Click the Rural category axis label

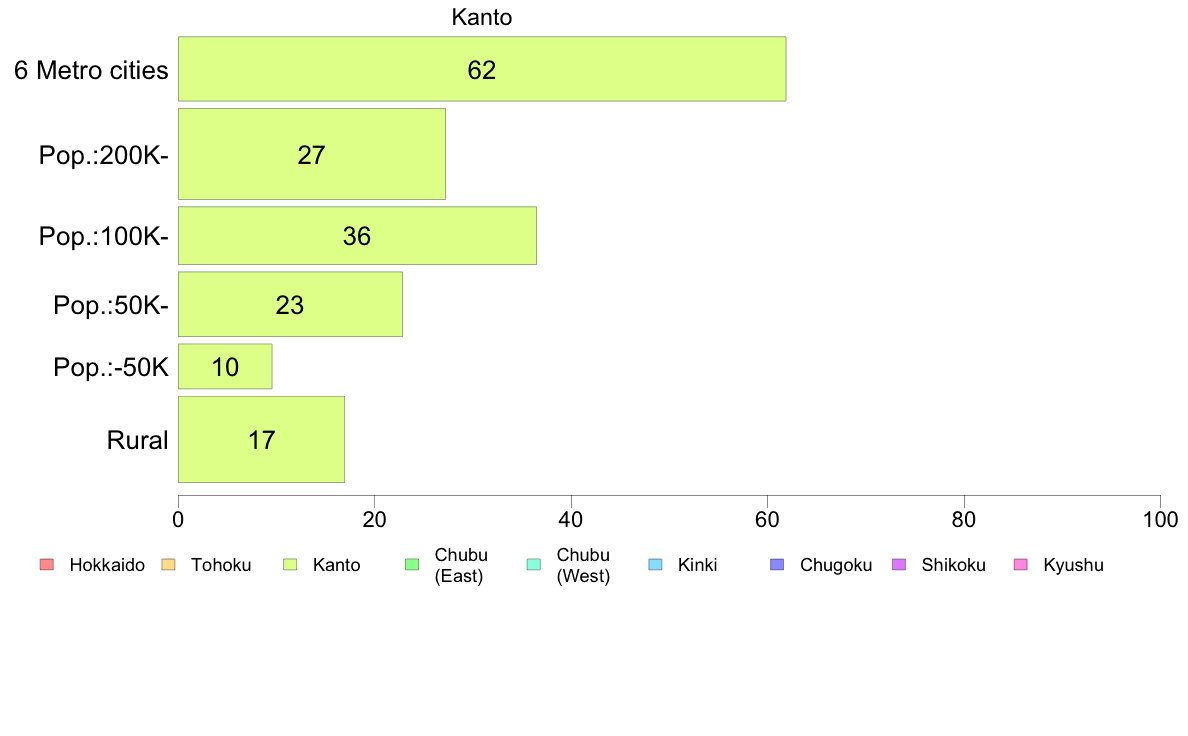click(x=137, y=440)
